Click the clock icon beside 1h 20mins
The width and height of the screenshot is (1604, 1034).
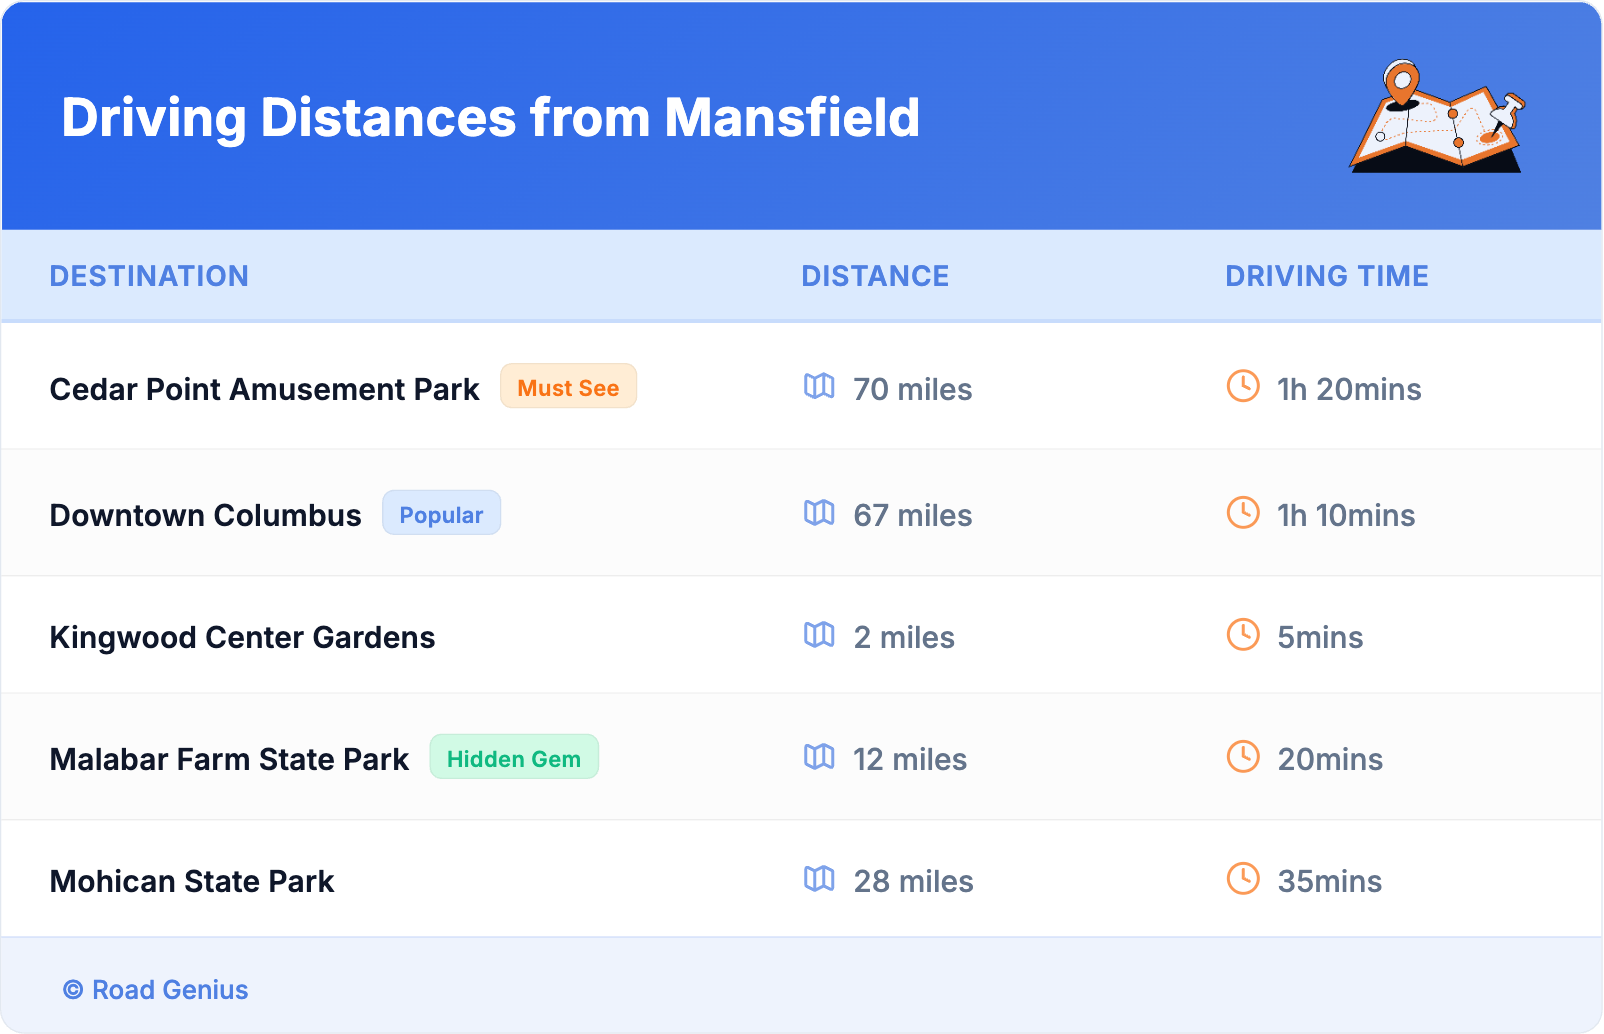[x=1243, y=386]
